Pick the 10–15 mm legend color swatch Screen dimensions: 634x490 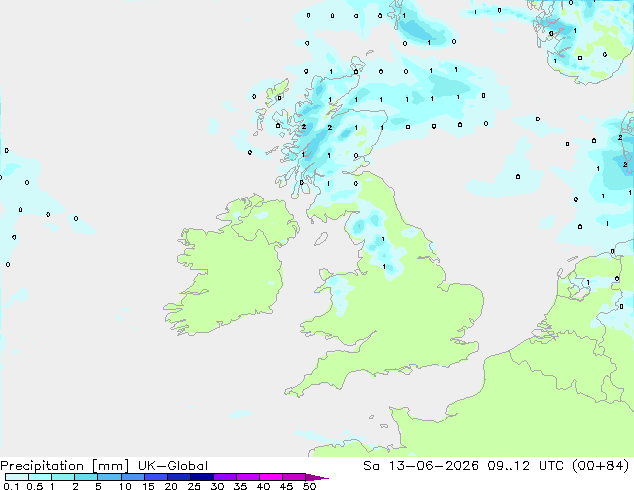pos(132,477)
